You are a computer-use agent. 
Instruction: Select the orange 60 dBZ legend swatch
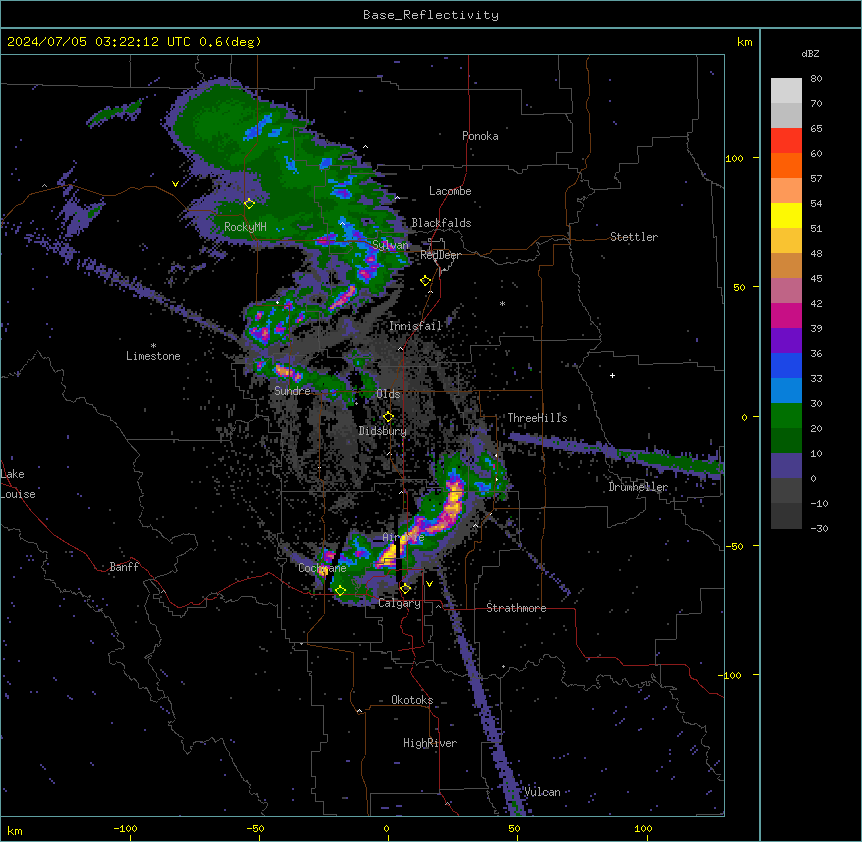[786, 165]
